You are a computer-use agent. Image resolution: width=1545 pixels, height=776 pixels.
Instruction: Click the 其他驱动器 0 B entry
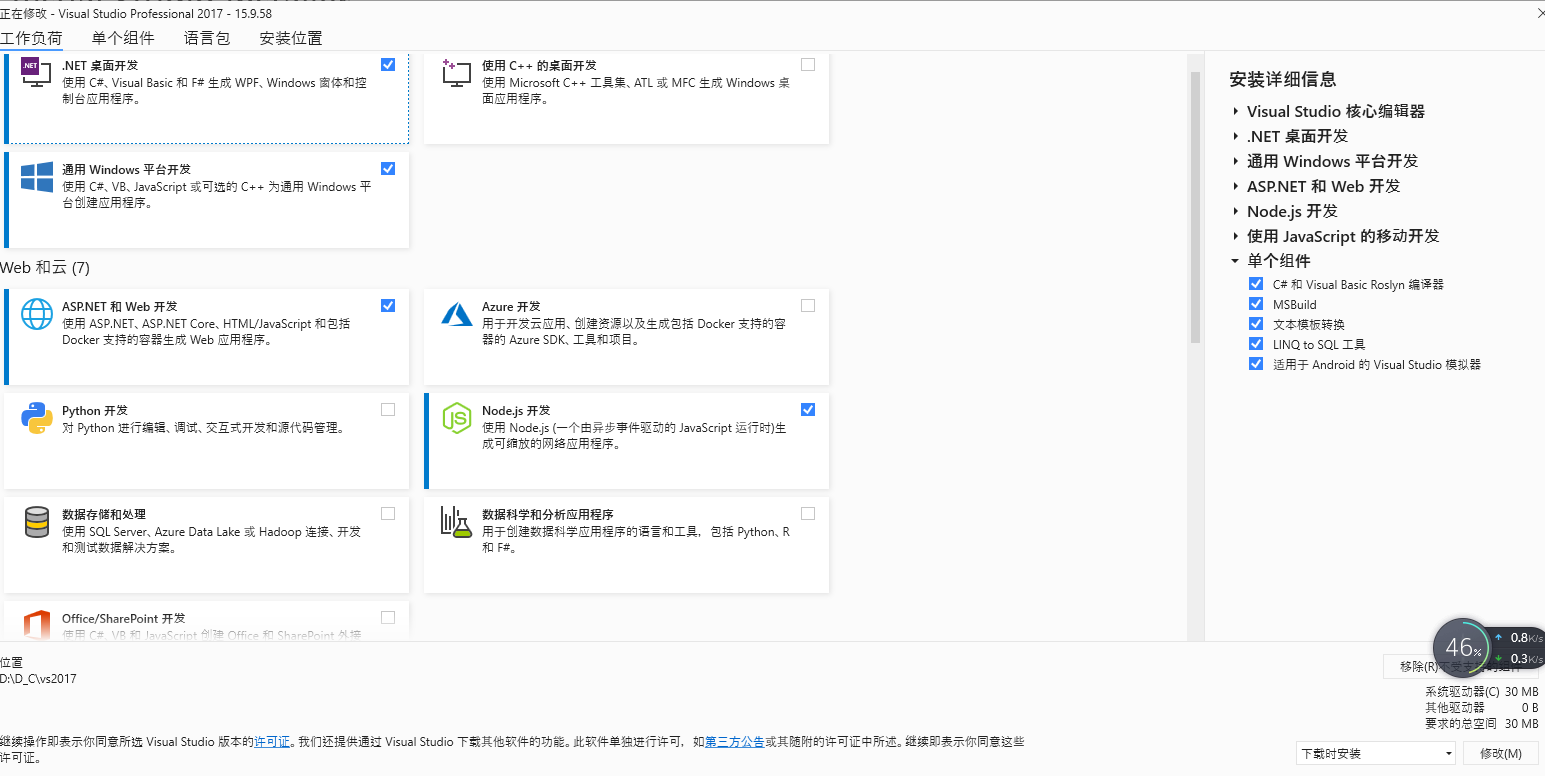point(1482,708)
